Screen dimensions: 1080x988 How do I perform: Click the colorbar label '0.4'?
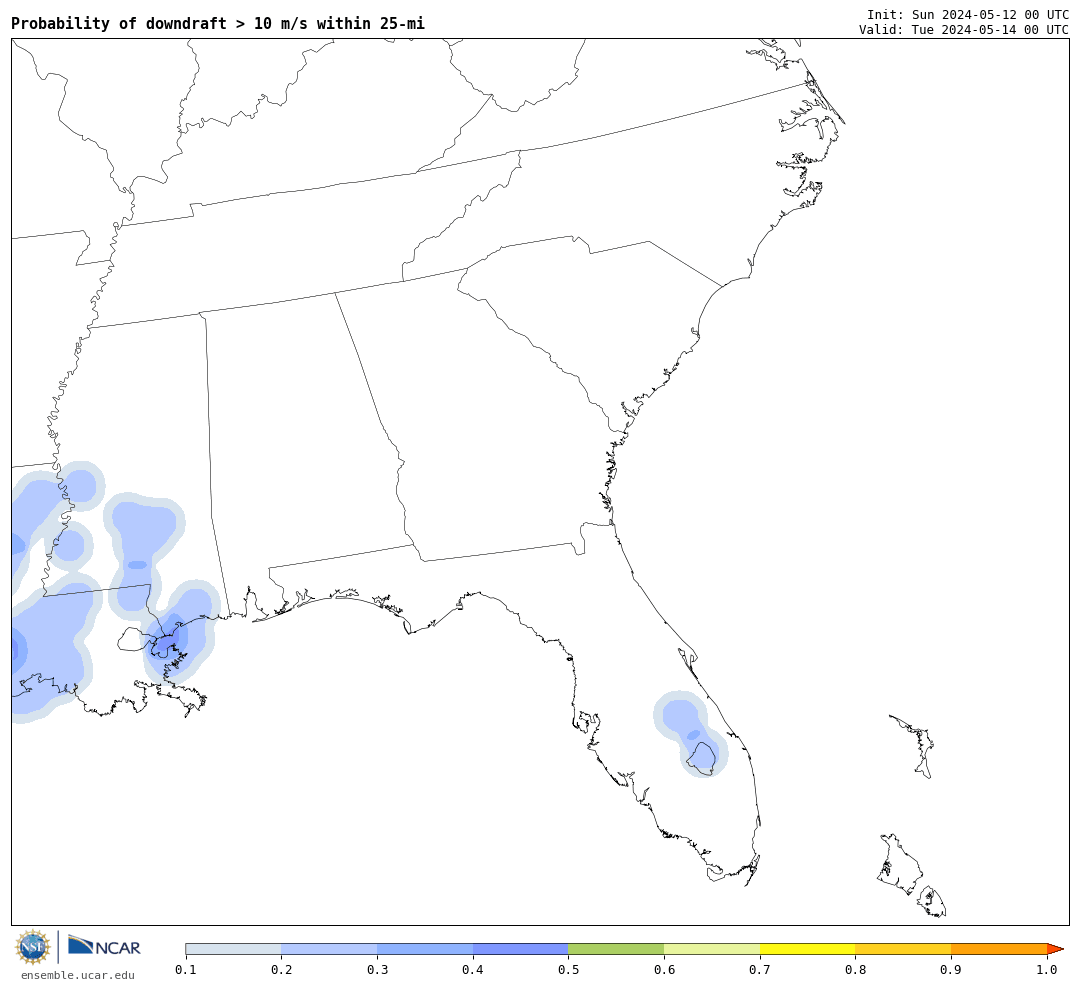click(x=473, y=969)
